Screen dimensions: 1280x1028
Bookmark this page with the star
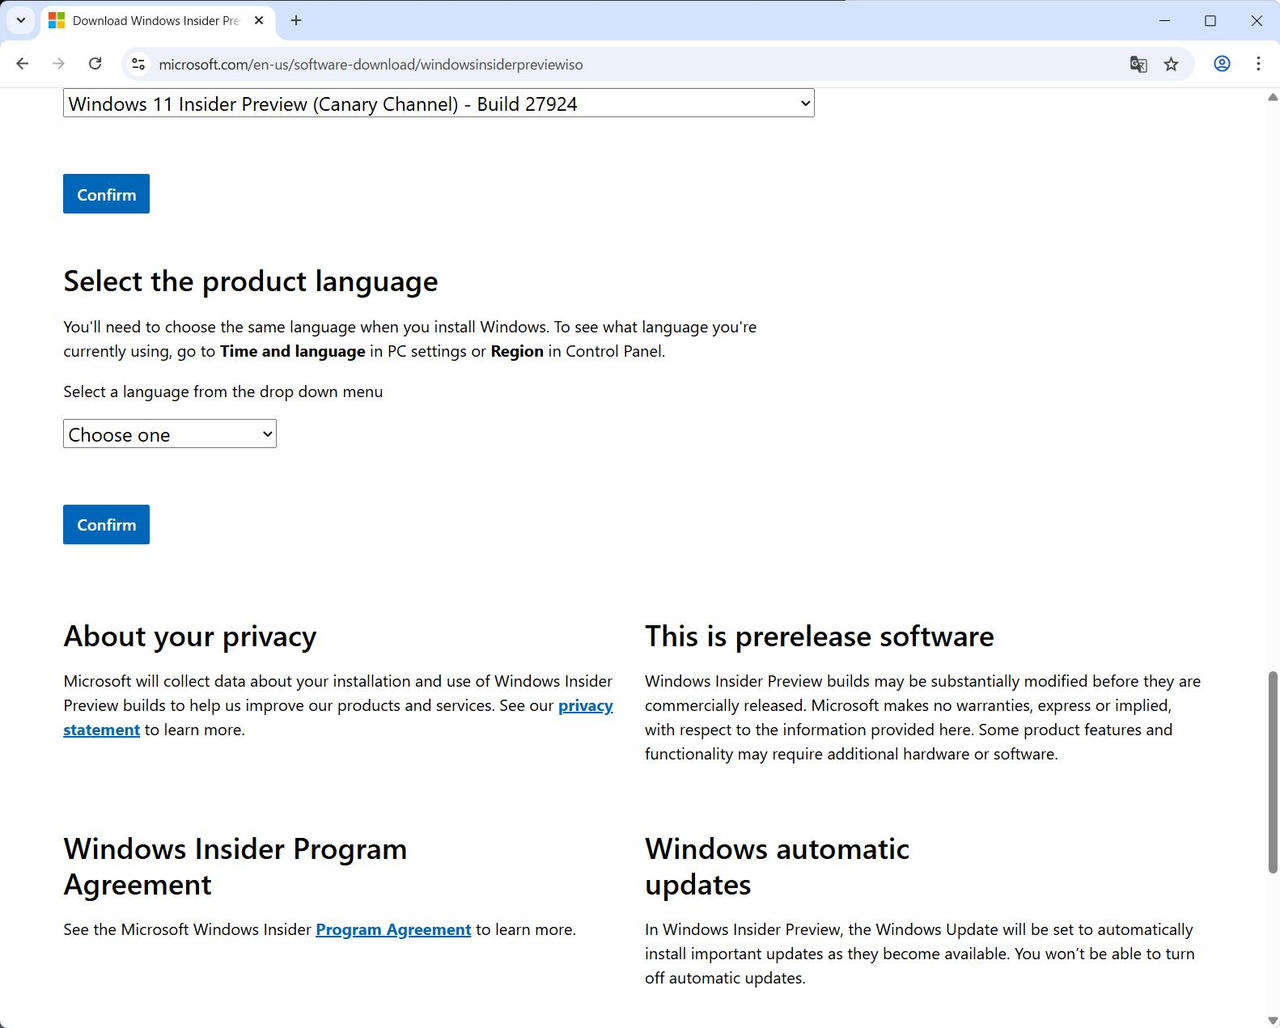coord(1171,64)
